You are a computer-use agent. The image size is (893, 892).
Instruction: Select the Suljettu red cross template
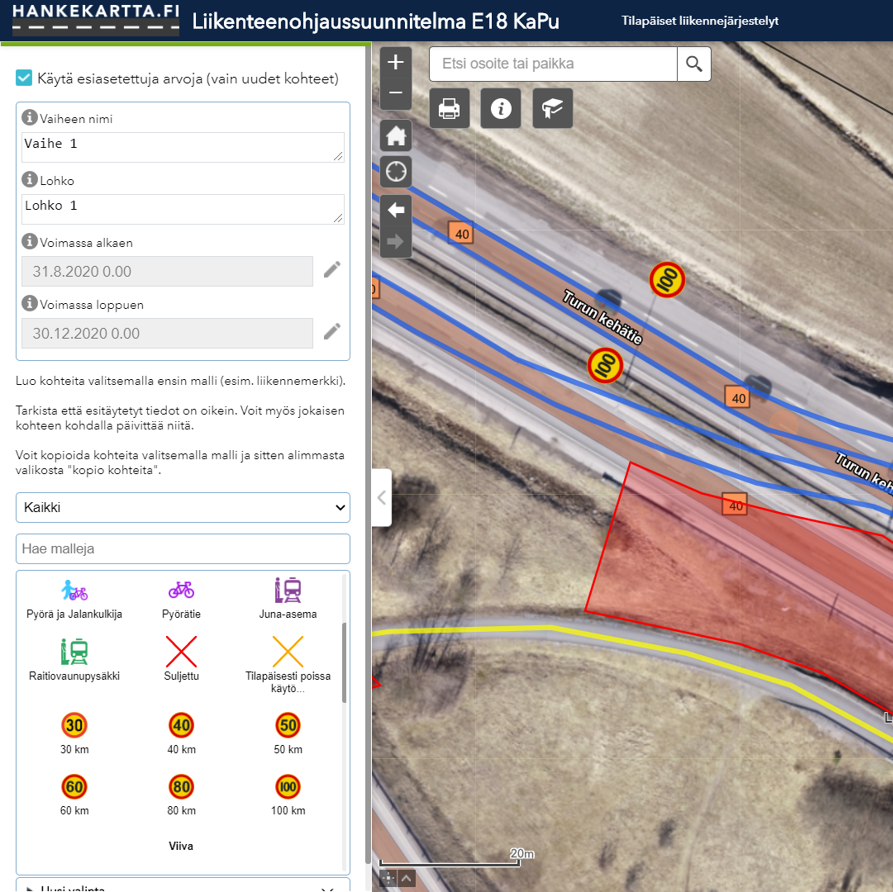(x=181, y=660)
